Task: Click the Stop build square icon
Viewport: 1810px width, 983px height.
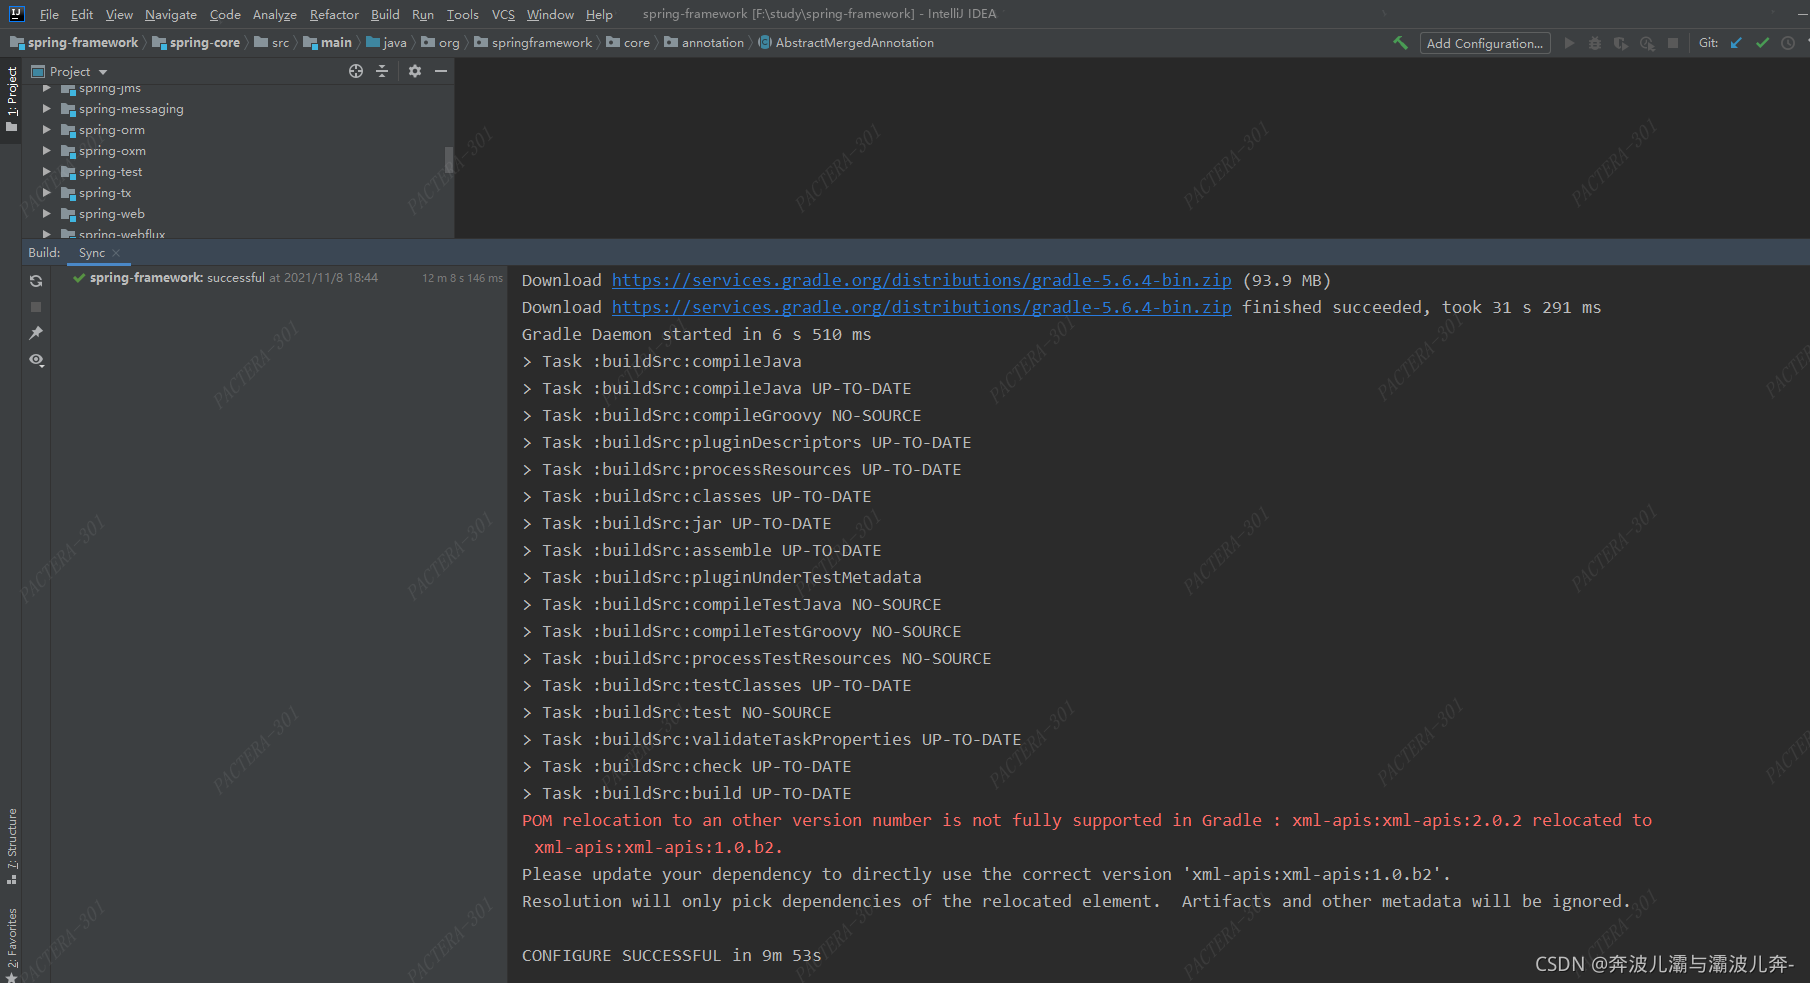Action: (x=36, y=307)
